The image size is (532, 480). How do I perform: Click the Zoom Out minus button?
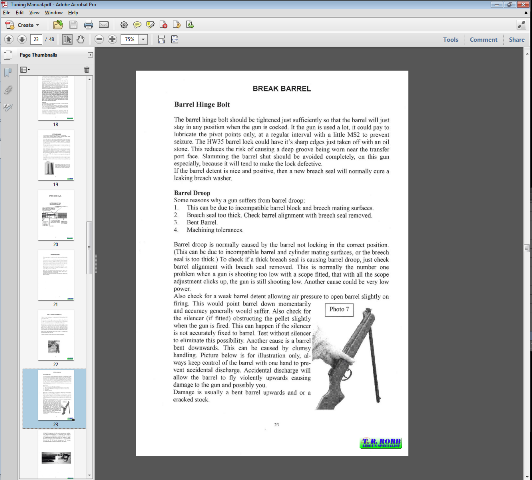point(99,39)
